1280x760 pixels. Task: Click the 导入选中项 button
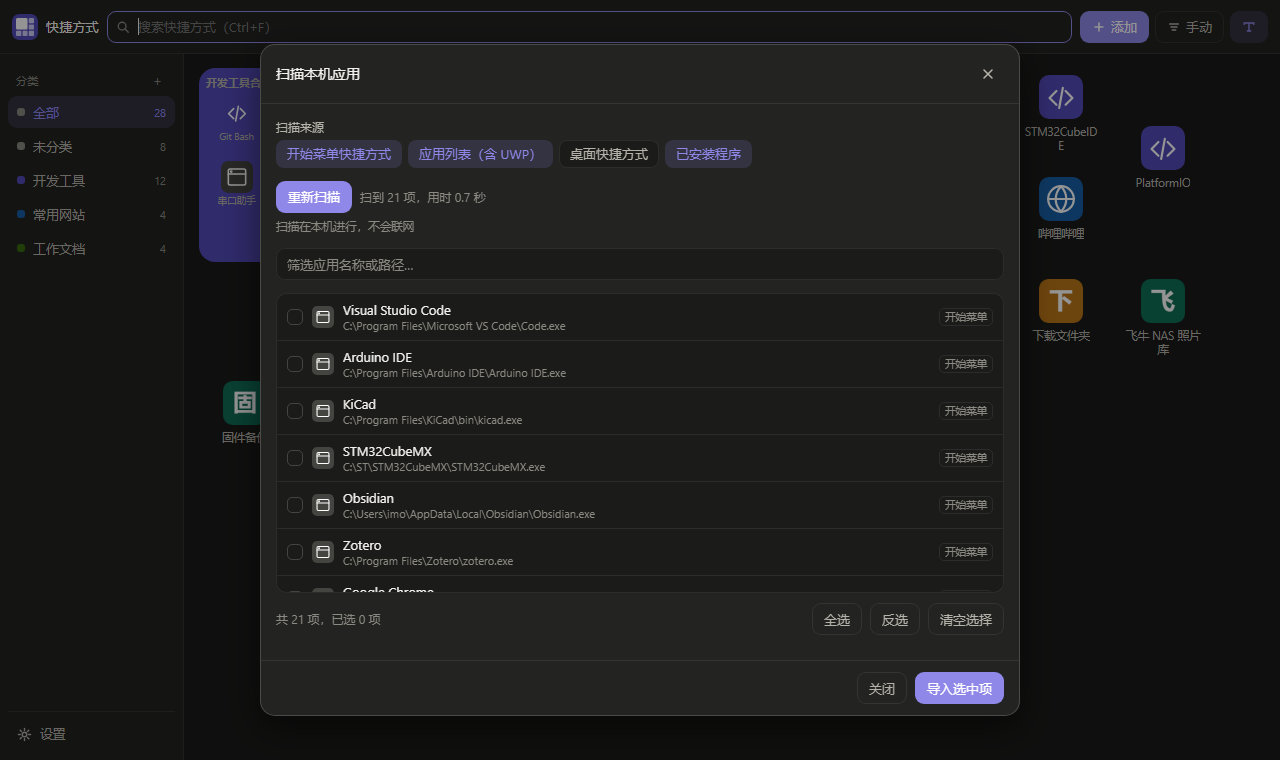click(x=959, y=688)
